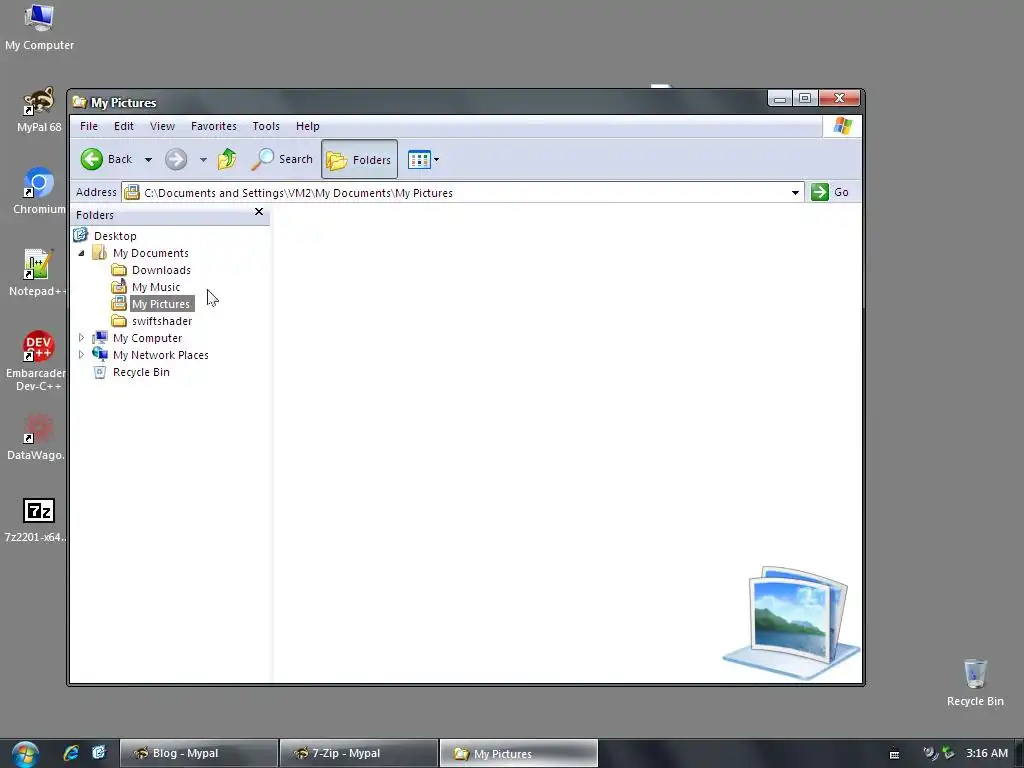Select the Recycle Bin desktop icon

coord(975,683)
